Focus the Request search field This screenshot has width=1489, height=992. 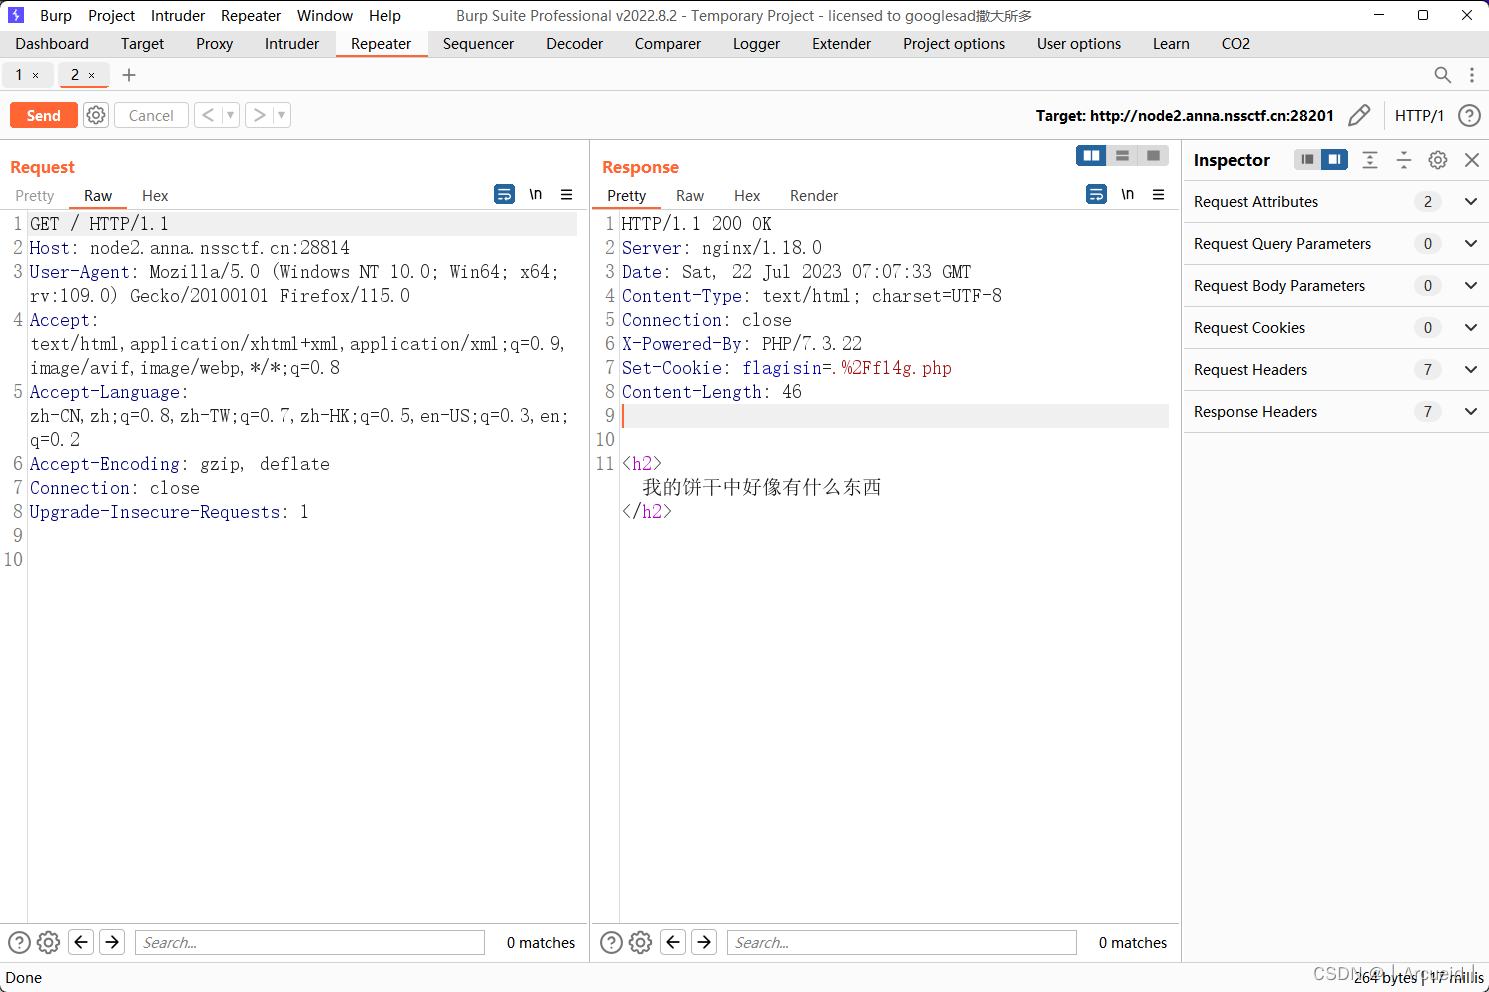tap(310, 942)
